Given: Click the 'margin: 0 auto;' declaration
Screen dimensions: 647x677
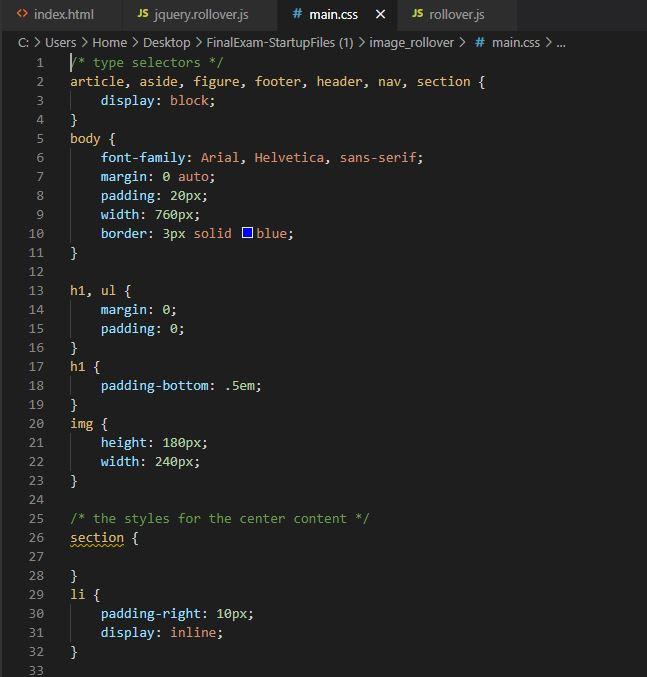Looking at the screenshot, I should [x=158, y=177].
